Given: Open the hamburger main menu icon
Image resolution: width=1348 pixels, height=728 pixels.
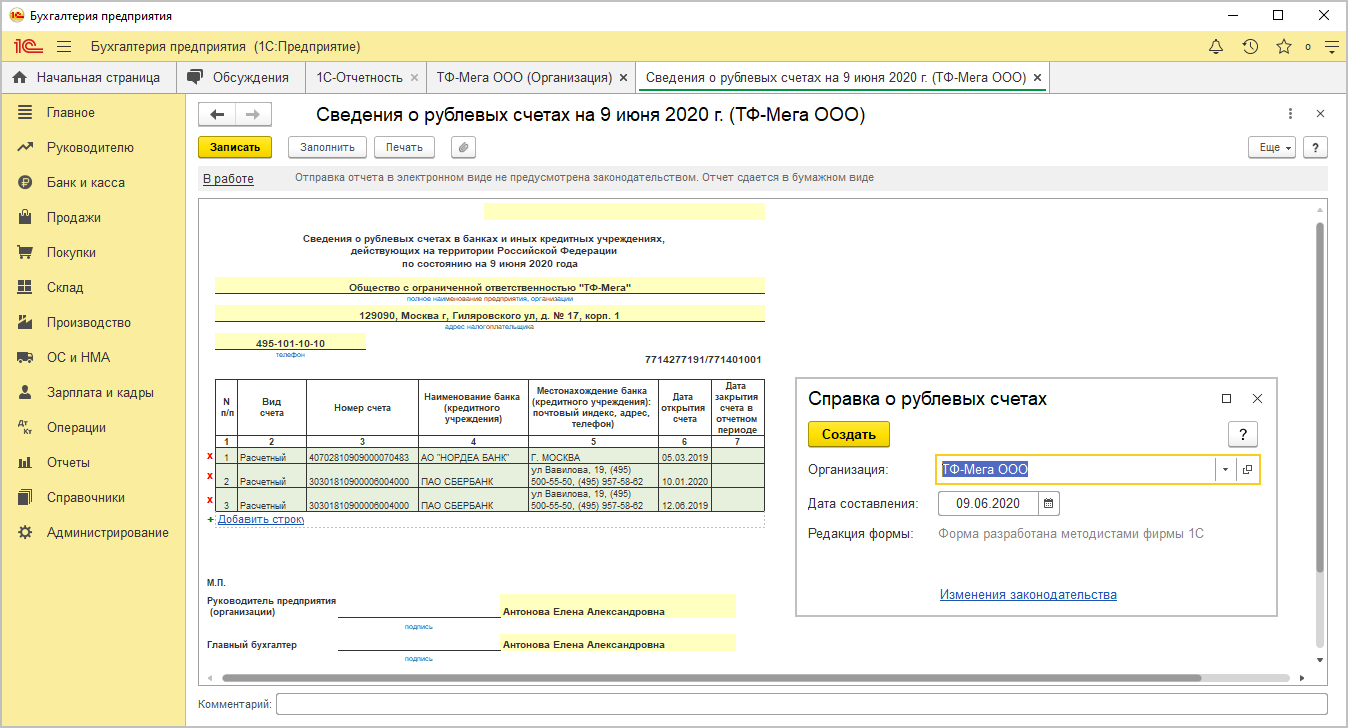Looking at the screenshot, I should 64,47.
